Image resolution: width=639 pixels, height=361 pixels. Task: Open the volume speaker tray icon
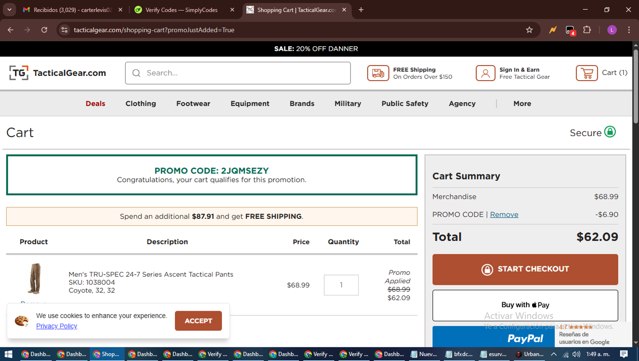tap(576, 354)
